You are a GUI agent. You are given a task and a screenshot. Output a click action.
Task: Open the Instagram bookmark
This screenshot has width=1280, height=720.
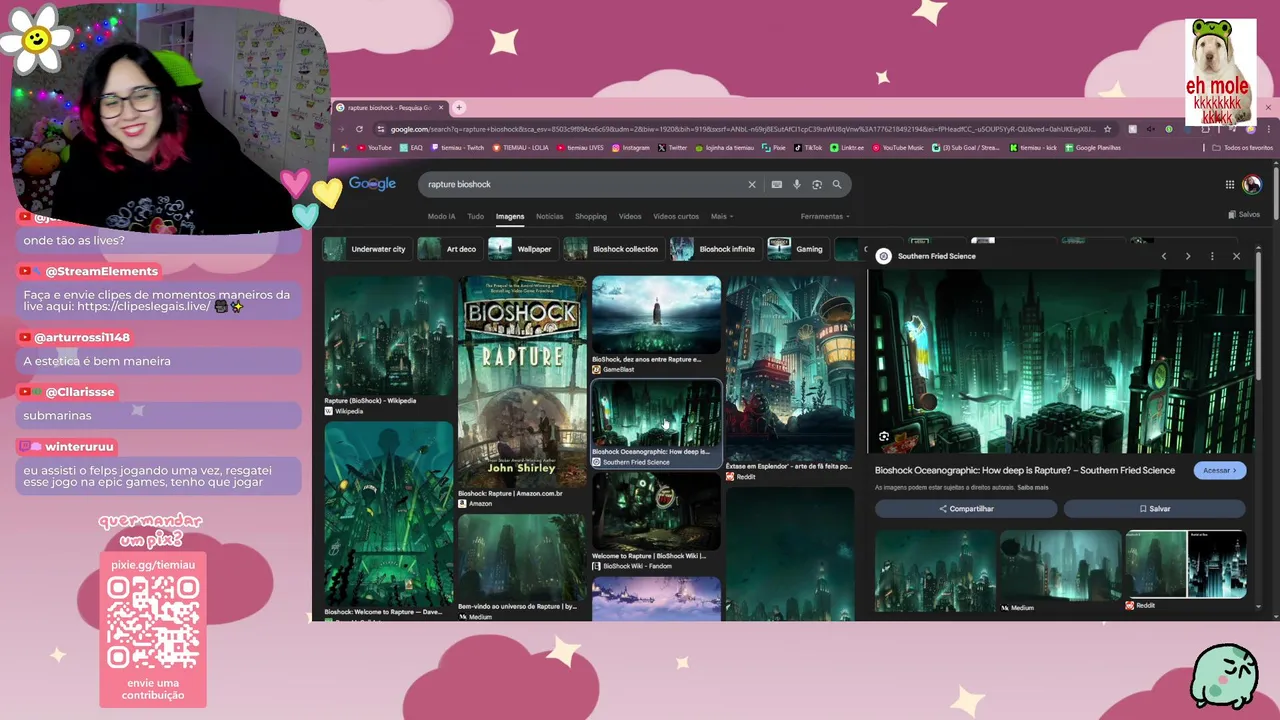point(630,148)
